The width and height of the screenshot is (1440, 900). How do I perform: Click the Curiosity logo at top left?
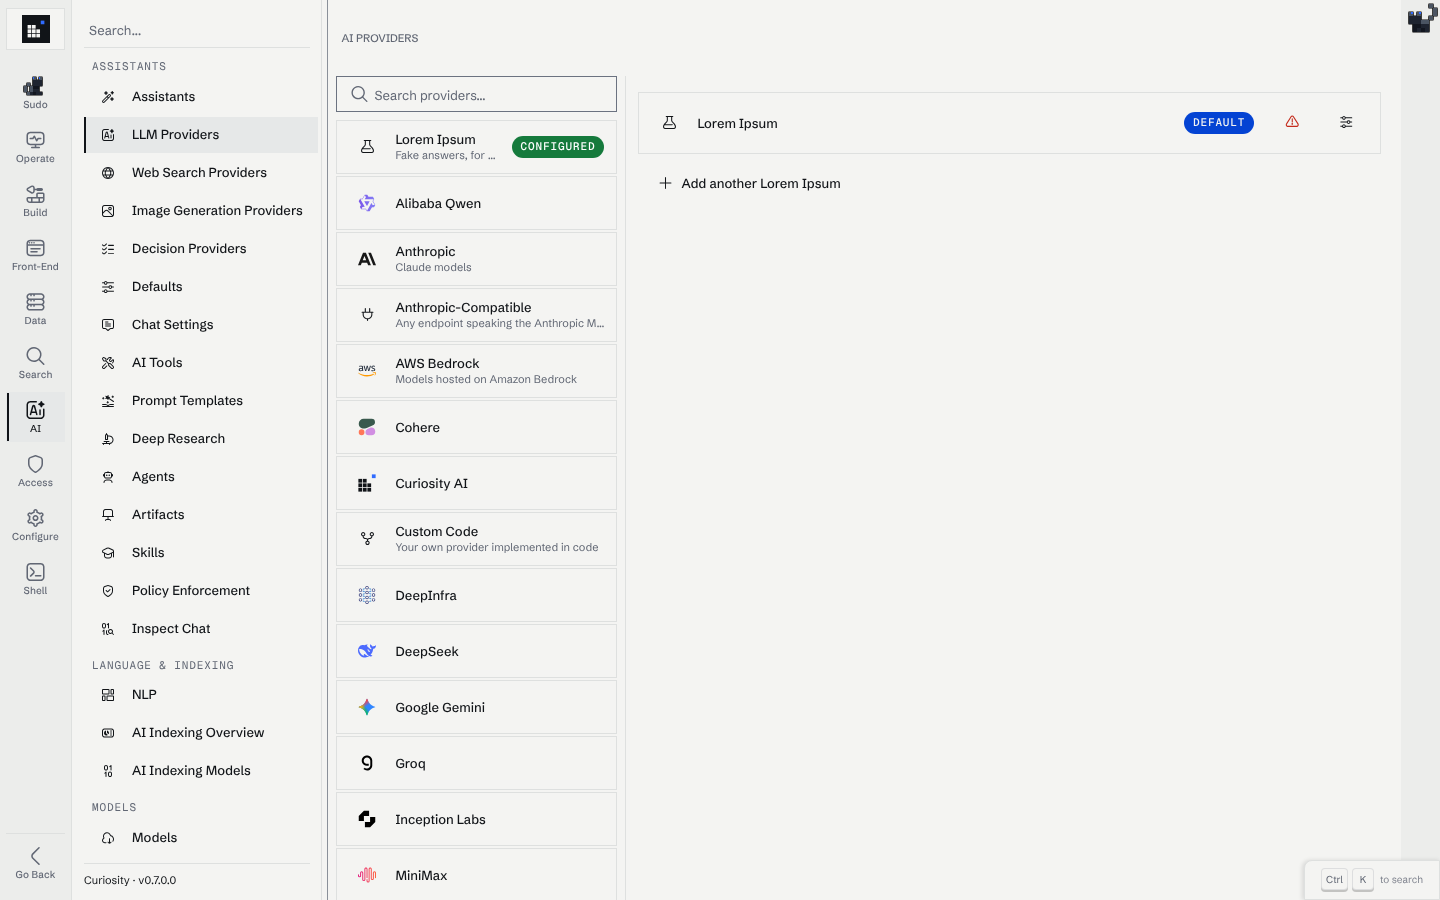point(35,30)
